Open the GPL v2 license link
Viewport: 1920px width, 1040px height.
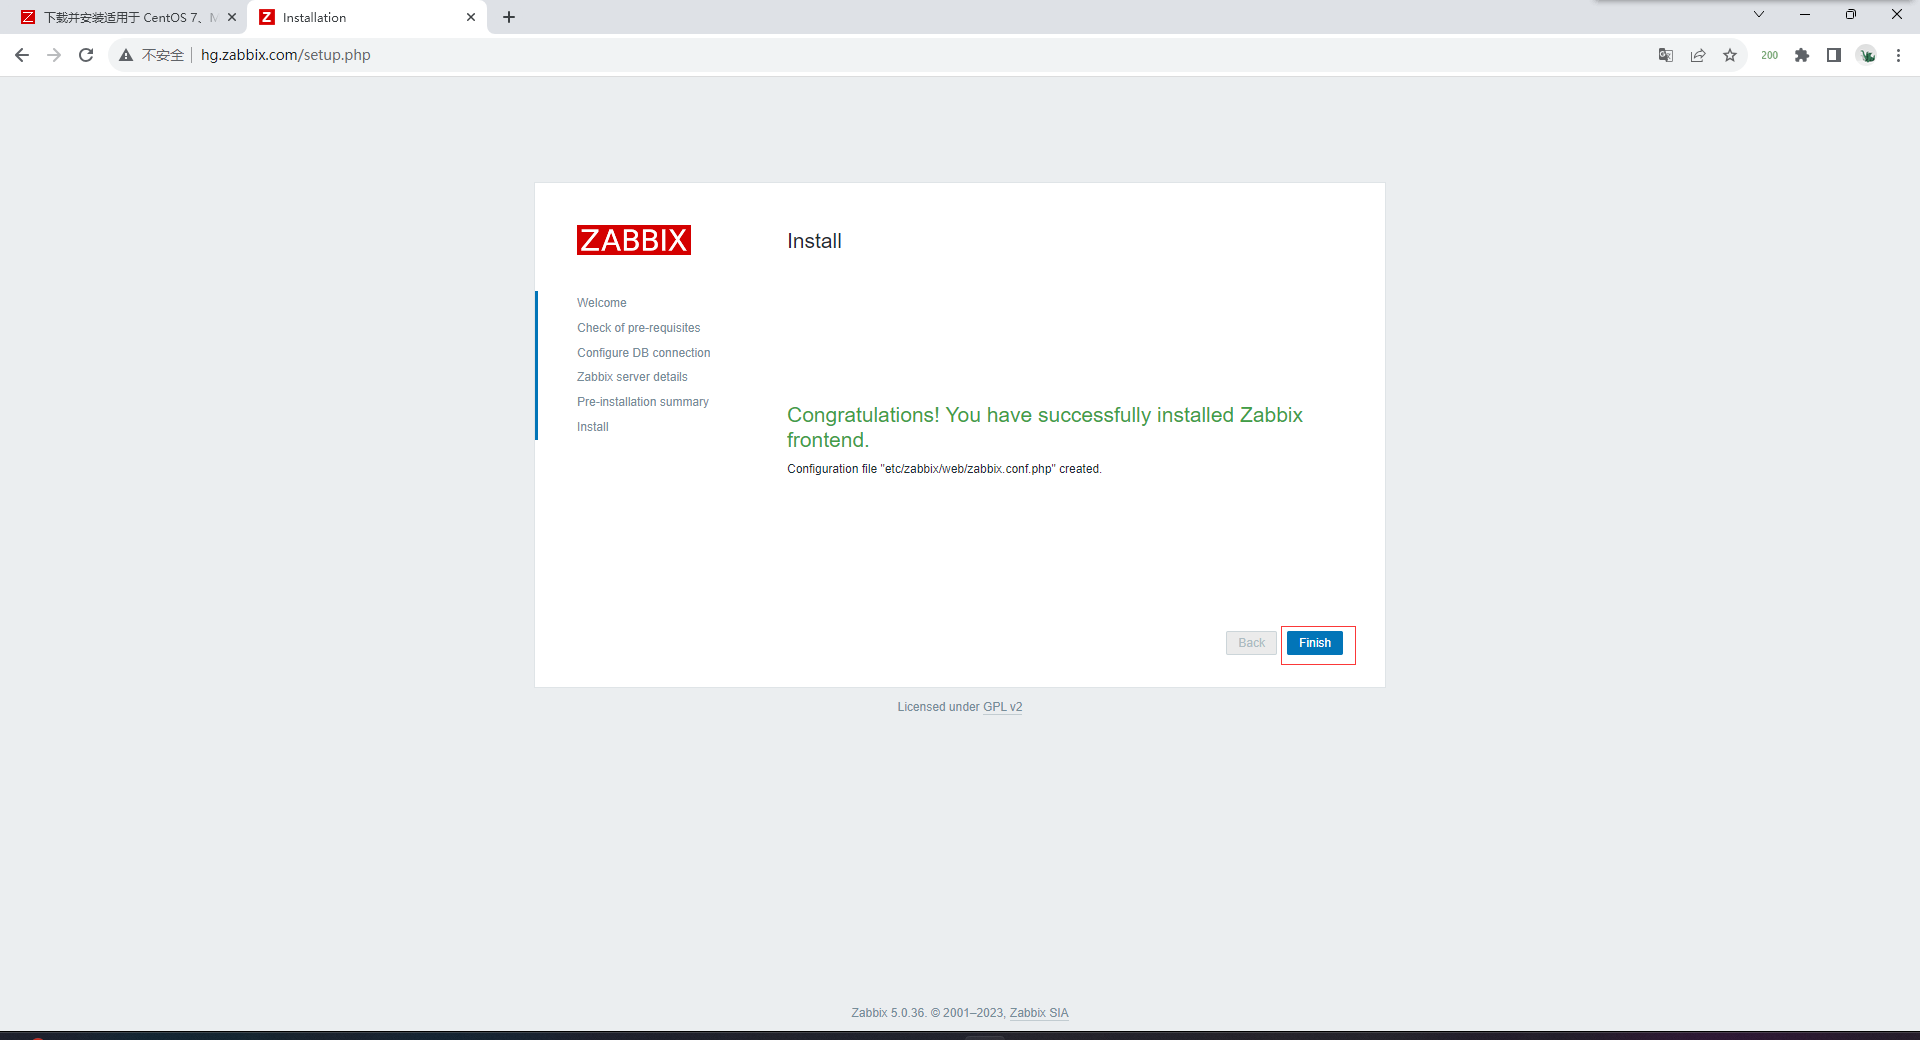click(1002, 707)
